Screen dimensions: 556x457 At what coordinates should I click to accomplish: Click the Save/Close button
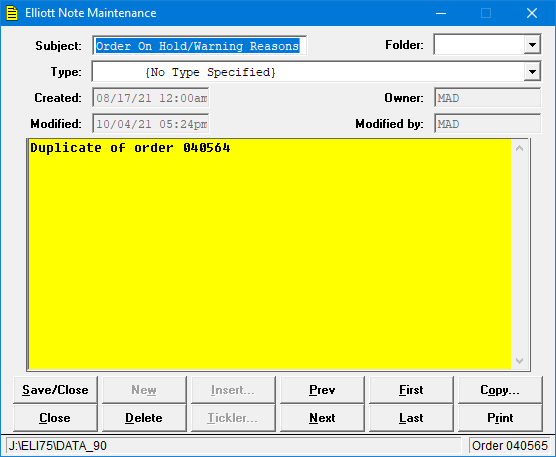(55, 390)
